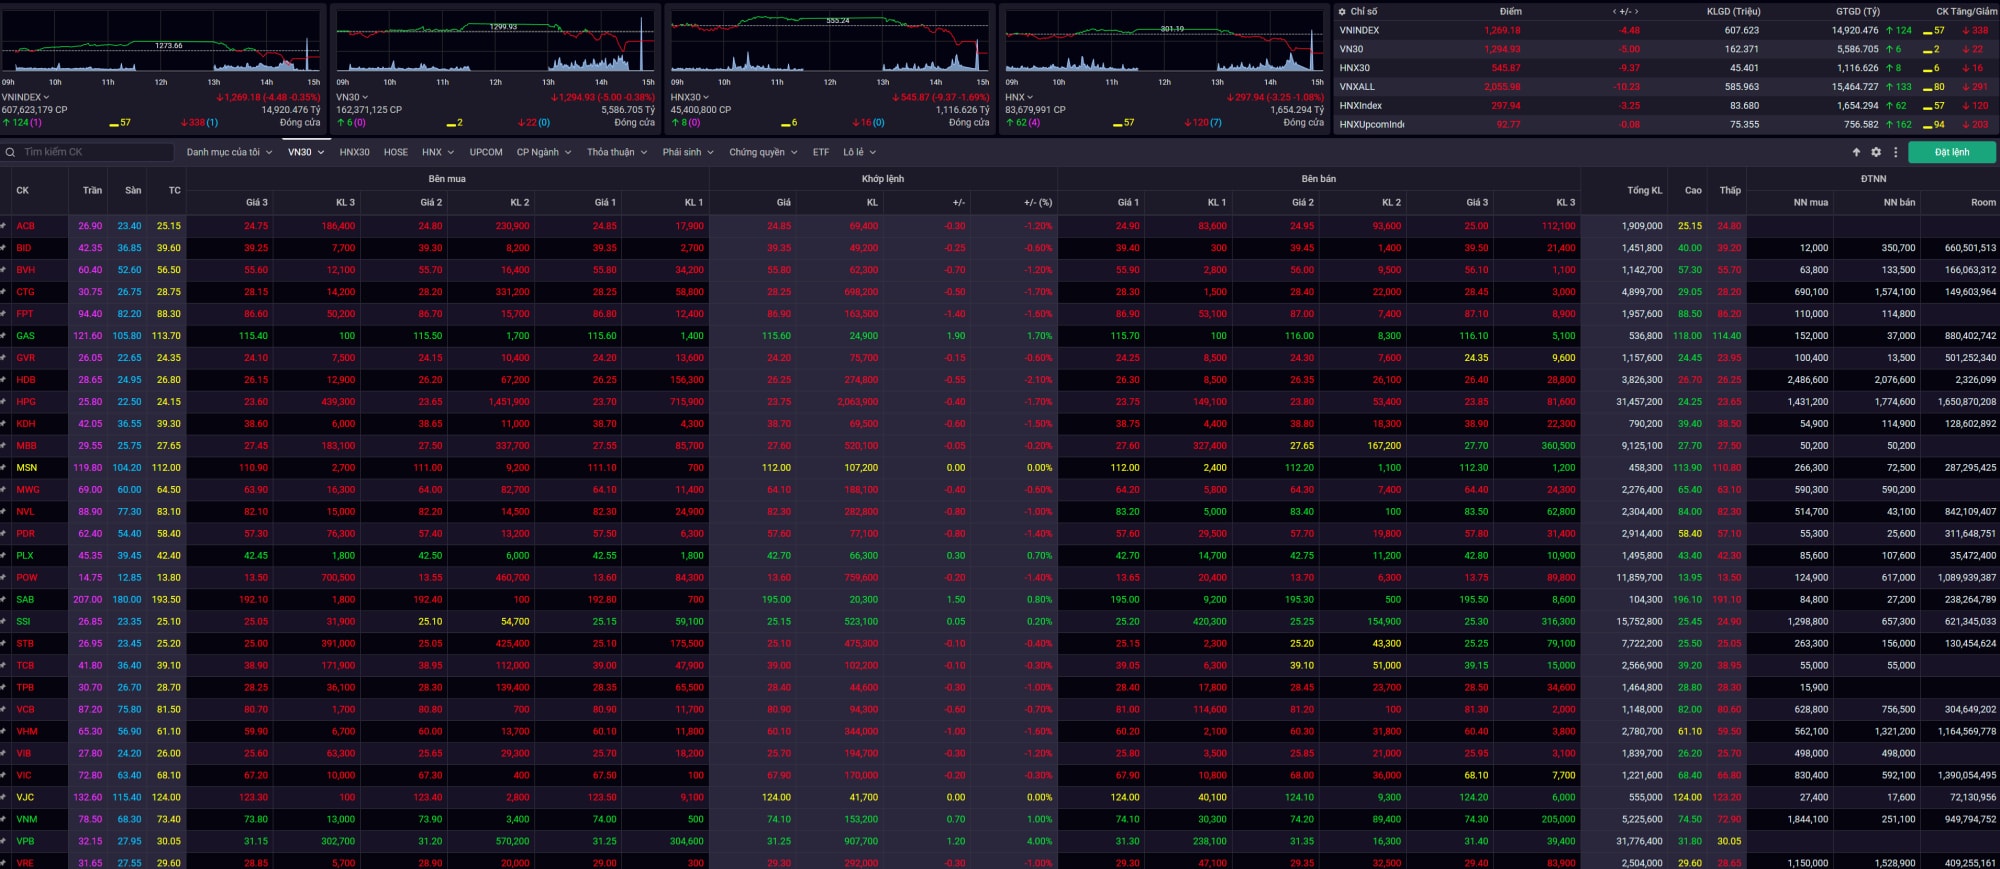Click the +/- (%) column header

(x=1037, y=202)
